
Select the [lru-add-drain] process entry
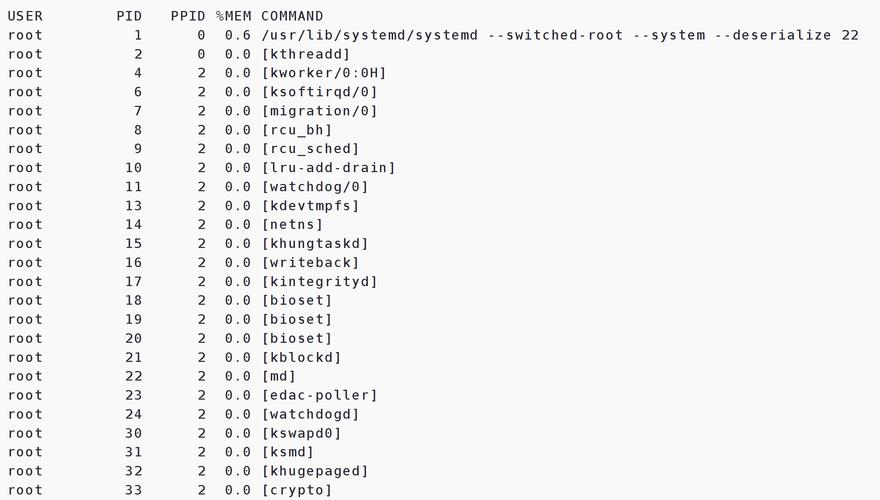(x=328, y=168)
